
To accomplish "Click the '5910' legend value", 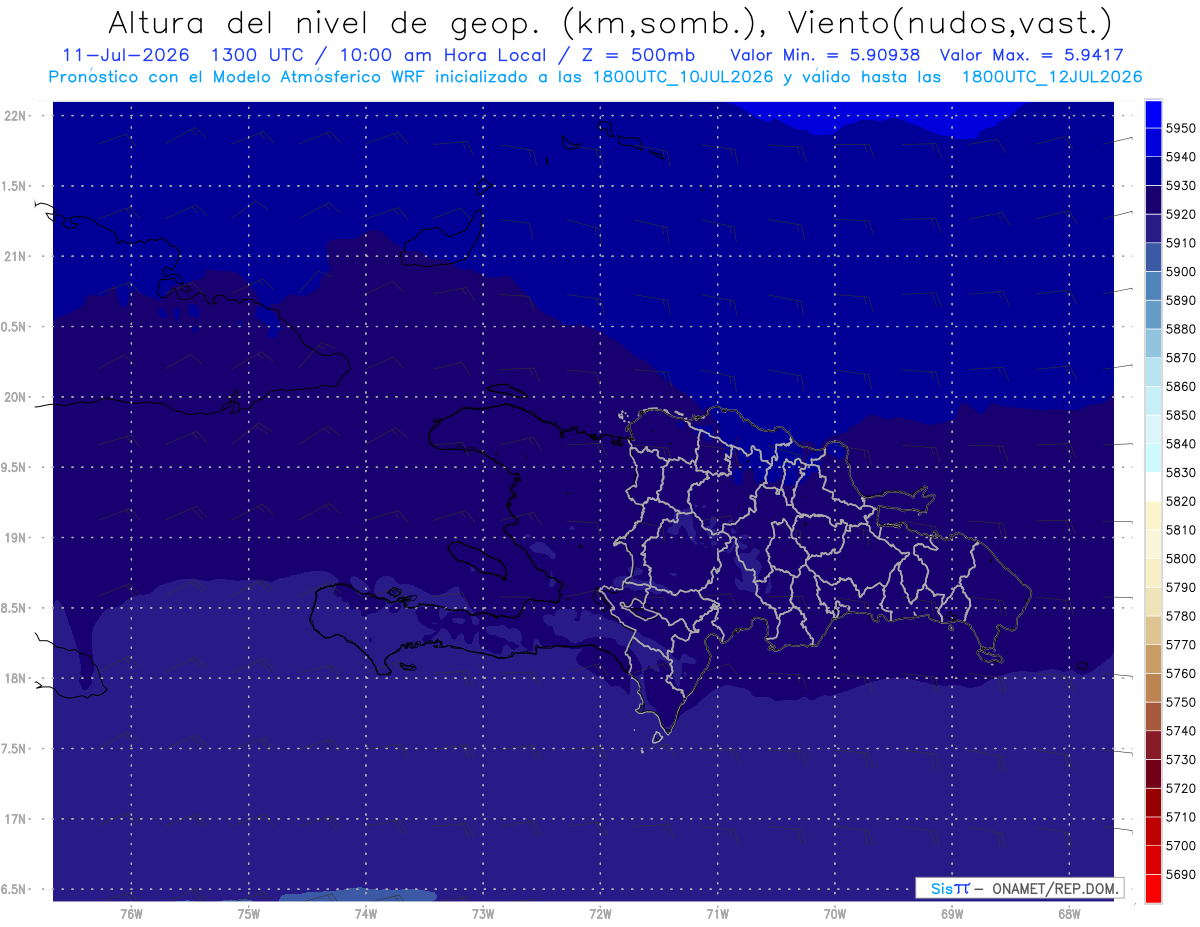I will 1181,243.
